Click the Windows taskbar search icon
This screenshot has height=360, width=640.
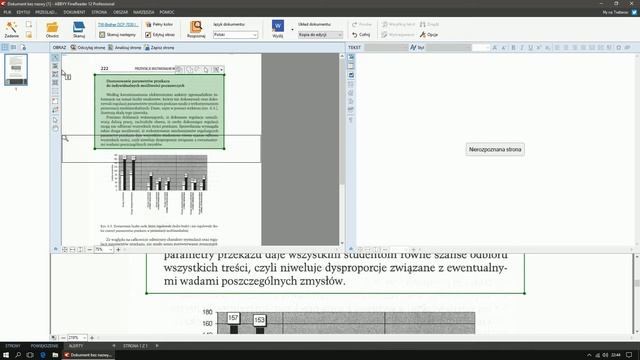[x=18, y=355]
